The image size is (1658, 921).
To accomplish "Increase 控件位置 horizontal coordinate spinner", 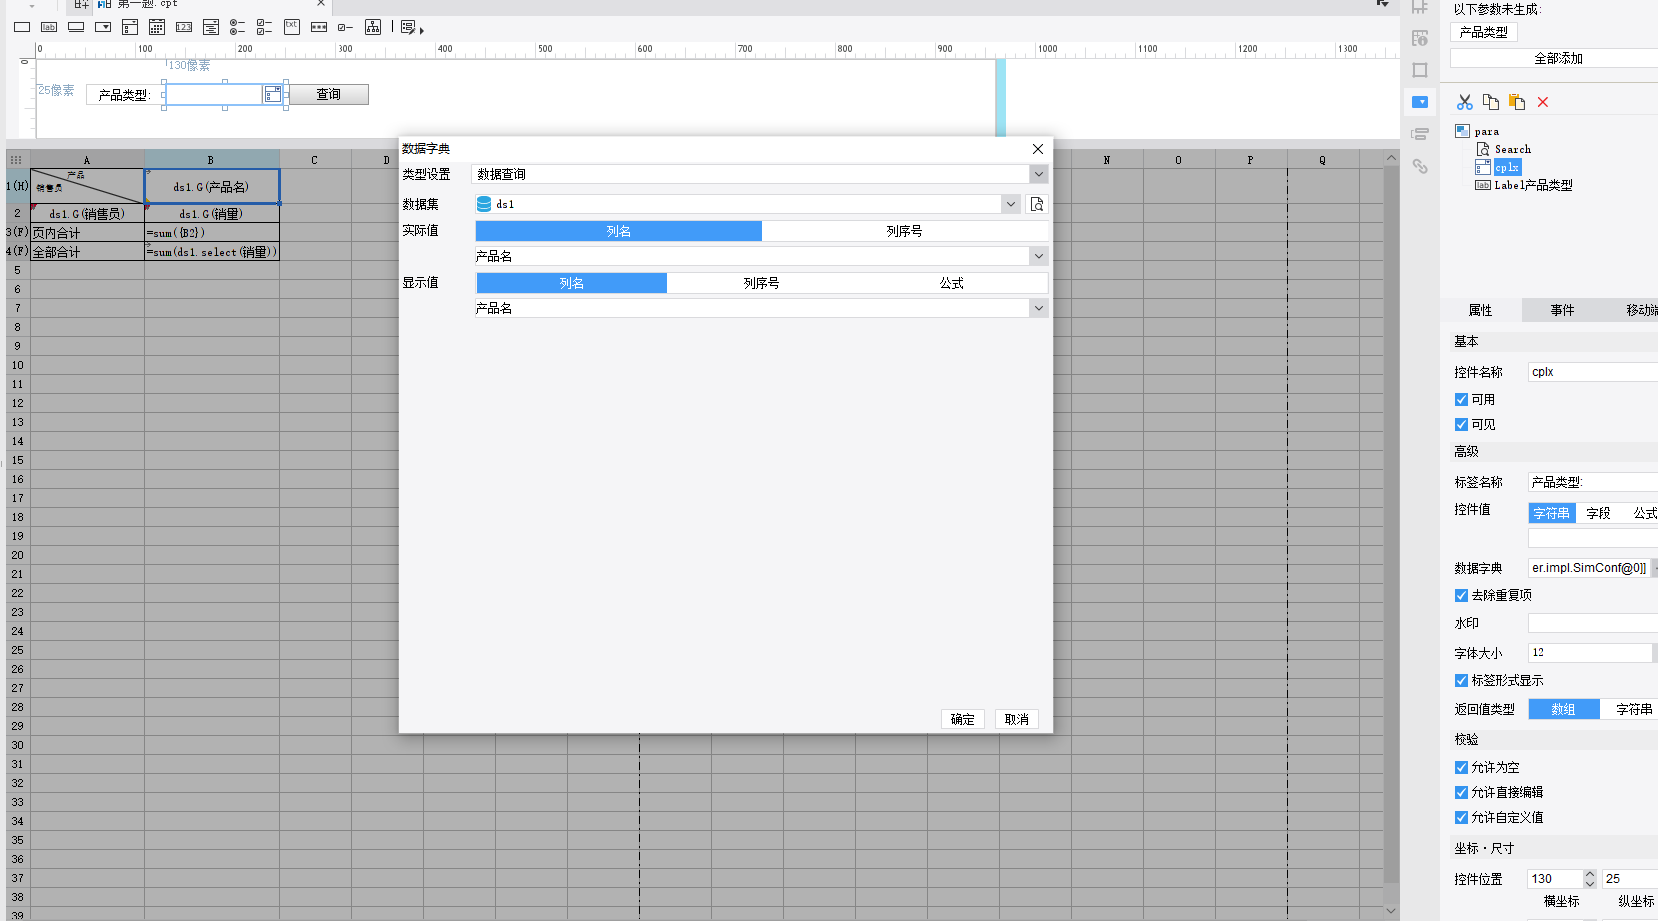I will 1590,874.
